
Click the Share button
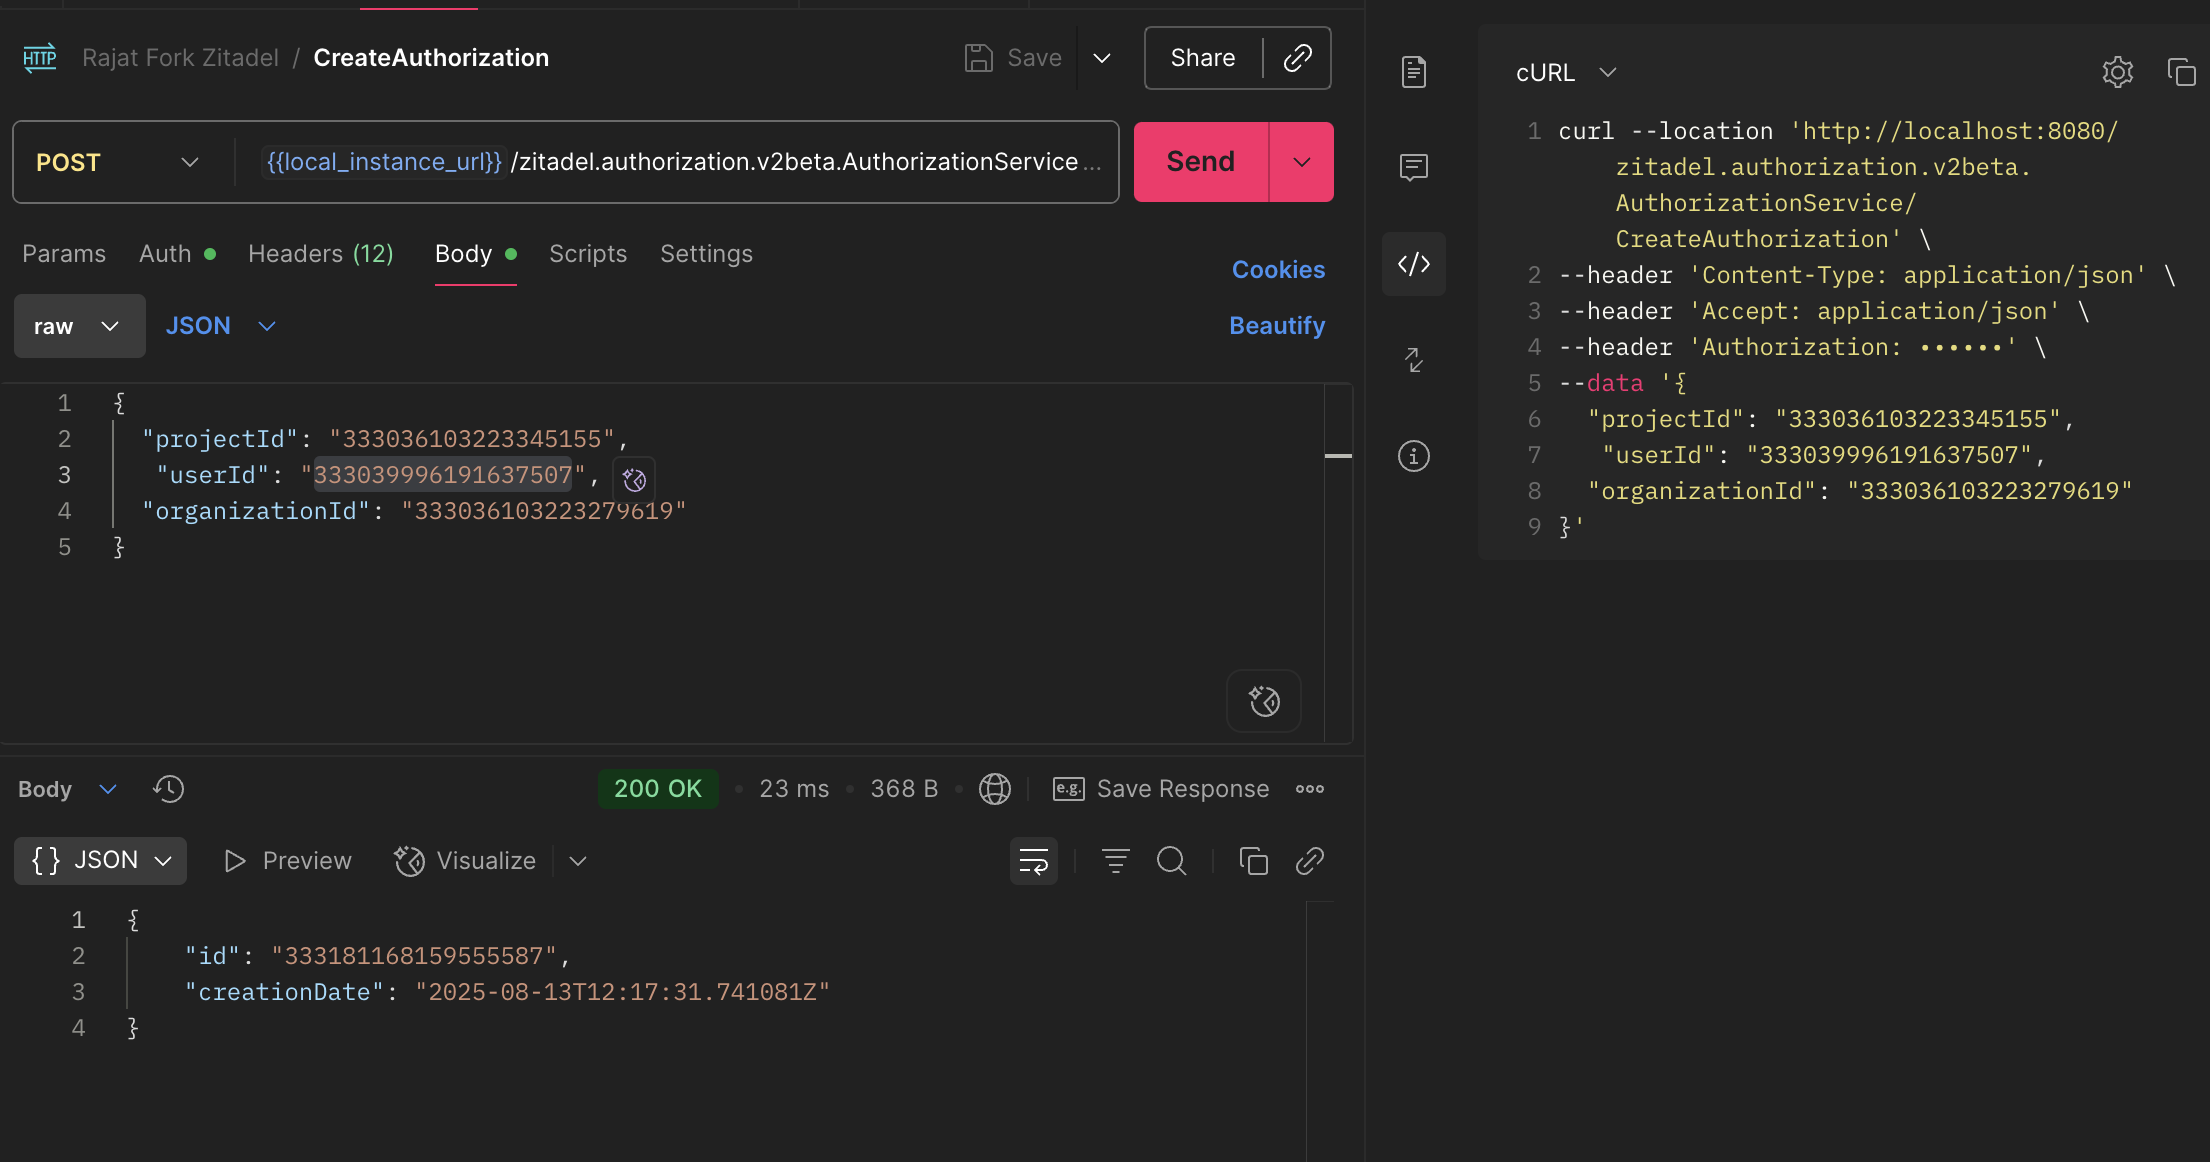1203,58
